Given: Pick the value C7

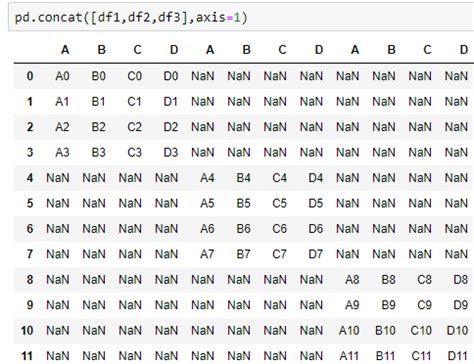Looking at the screenshot, I should tap(280, 254).
